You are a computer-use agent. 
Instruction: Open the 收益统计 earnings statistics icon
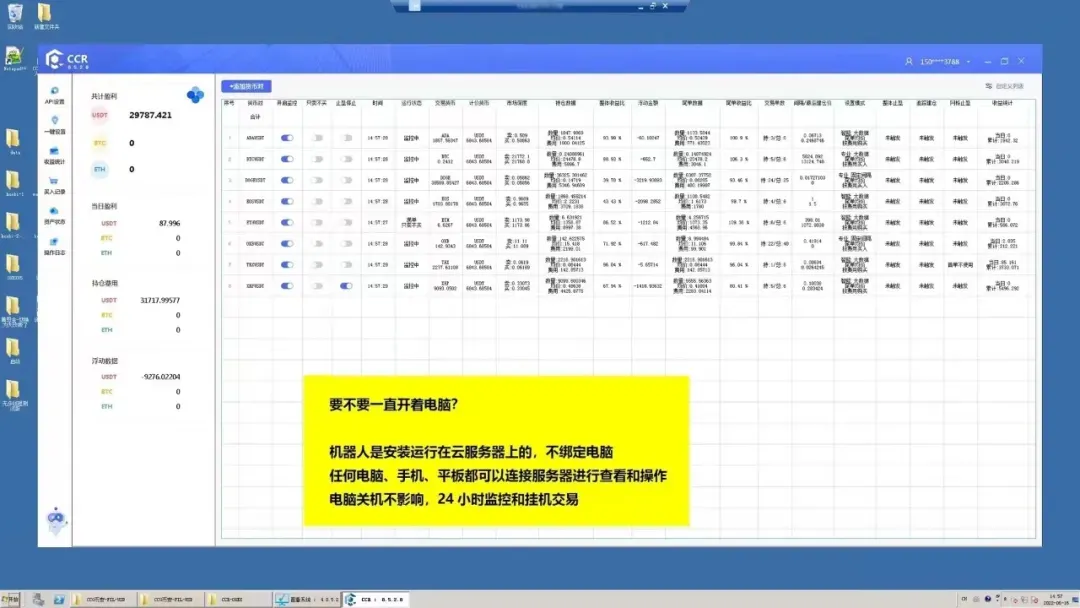pyautogui.click(x=54, y=155)
